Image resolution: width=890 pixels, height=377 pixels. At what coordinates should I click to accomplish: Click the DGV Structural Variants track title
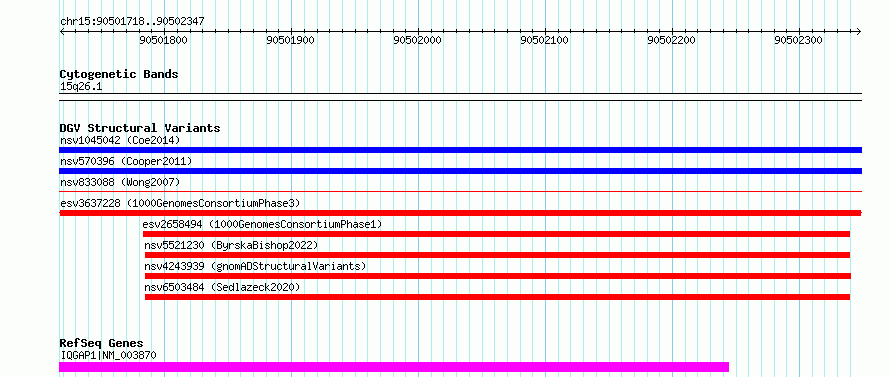(x=140, y=128)
